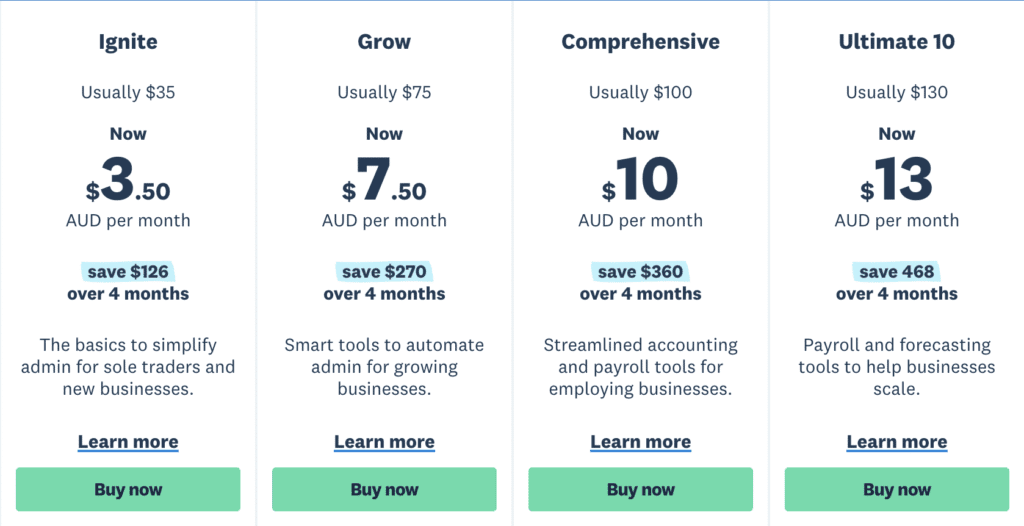The width and height of the screenshot is (1024, 526).
Task: Click the save $270 highlight badge
Action: click(384, 271)
